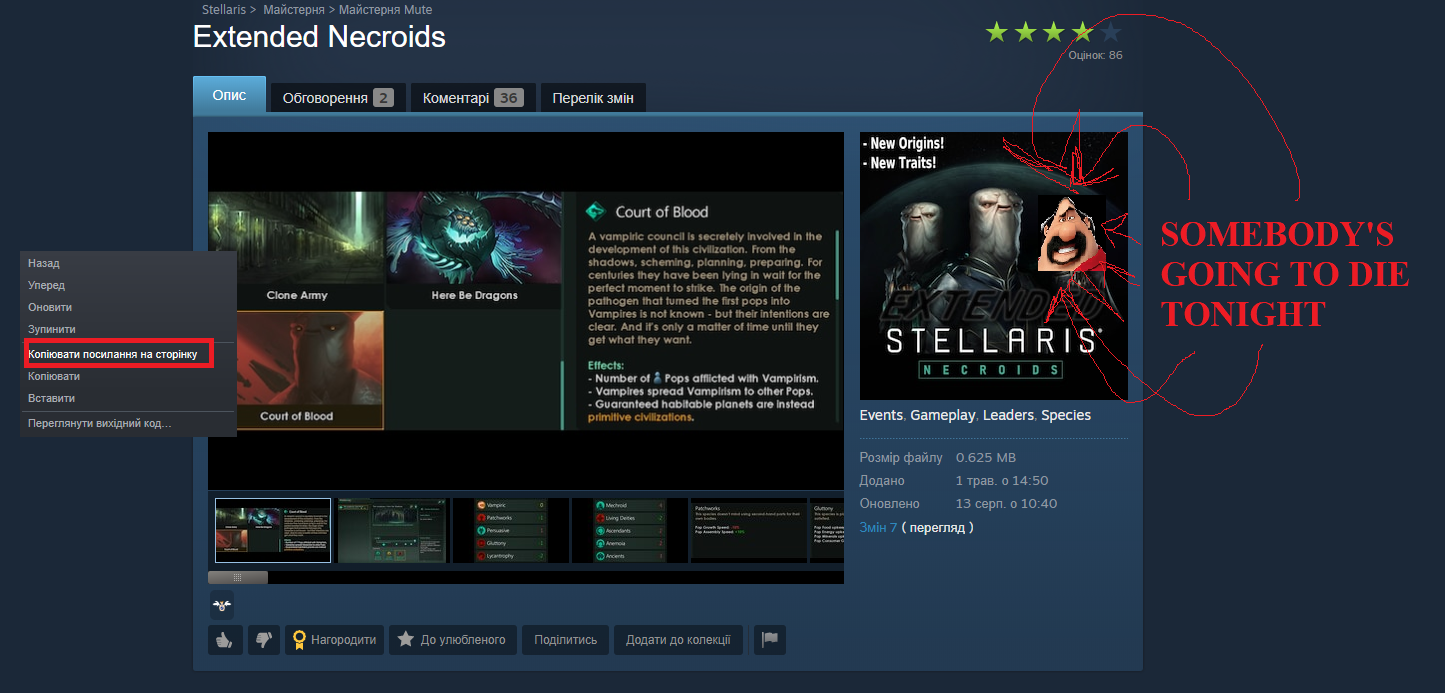Select the Gluttony description thumbnail
Screen dimensions: 1445x693
click(x=827, y=530)
